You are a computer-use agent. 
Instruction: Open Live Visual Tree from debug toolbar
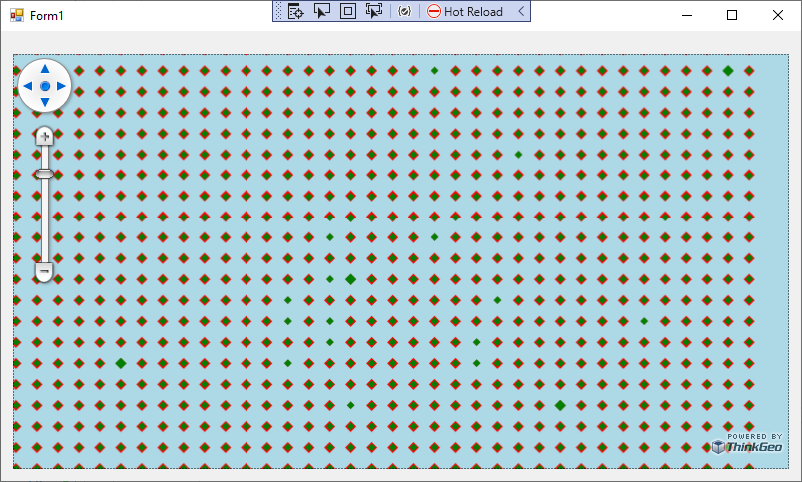click(x=296, y=11)
